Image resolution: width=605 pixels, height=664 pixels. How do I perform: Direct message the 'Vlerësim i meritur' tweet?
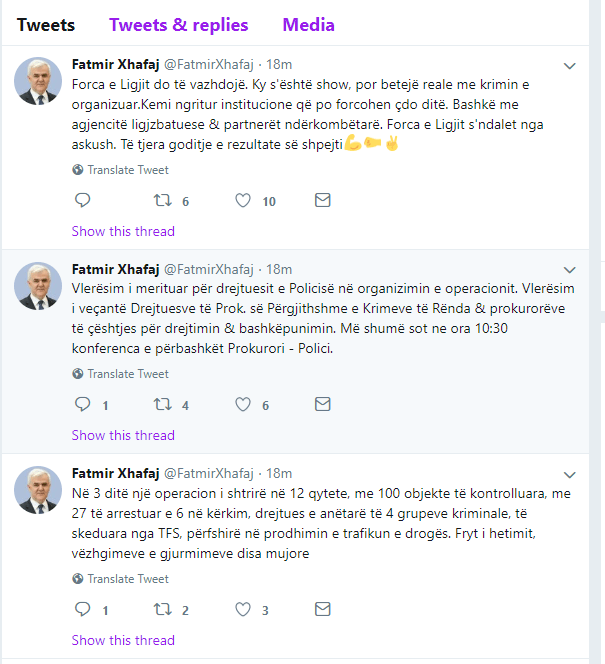pos(322,405)
